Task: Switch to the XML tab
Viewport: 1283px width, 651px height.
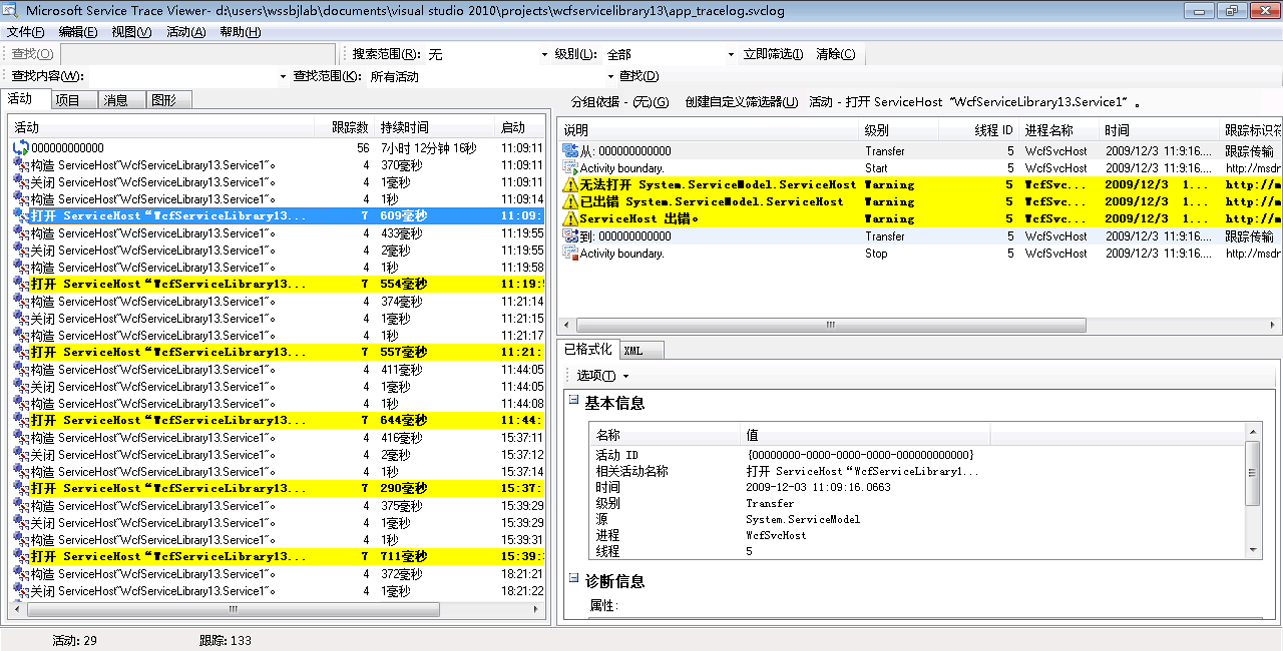Action: 633,350
